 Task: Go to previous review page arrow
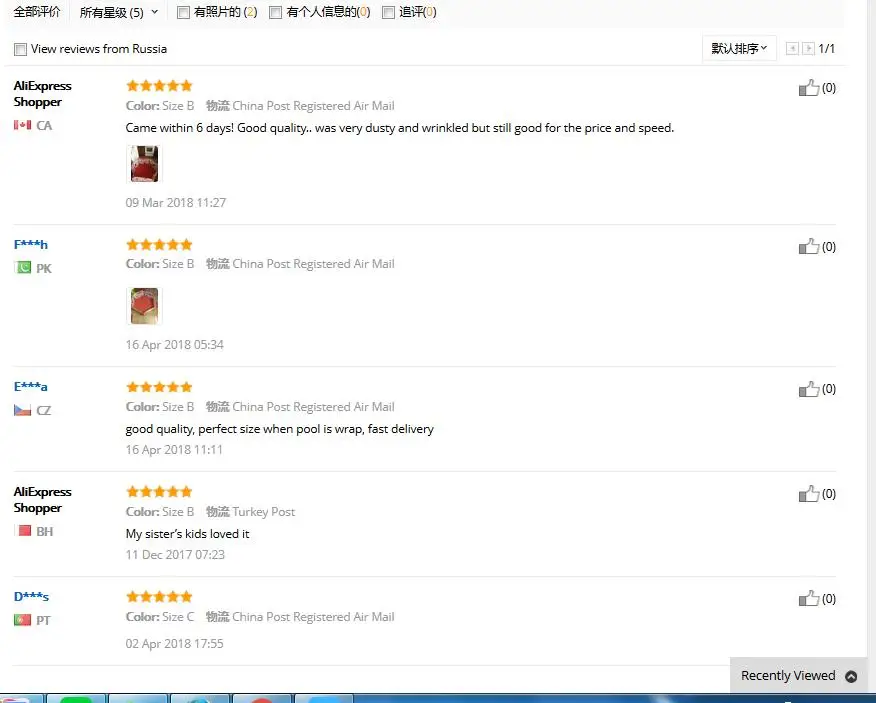click(792, 49)
